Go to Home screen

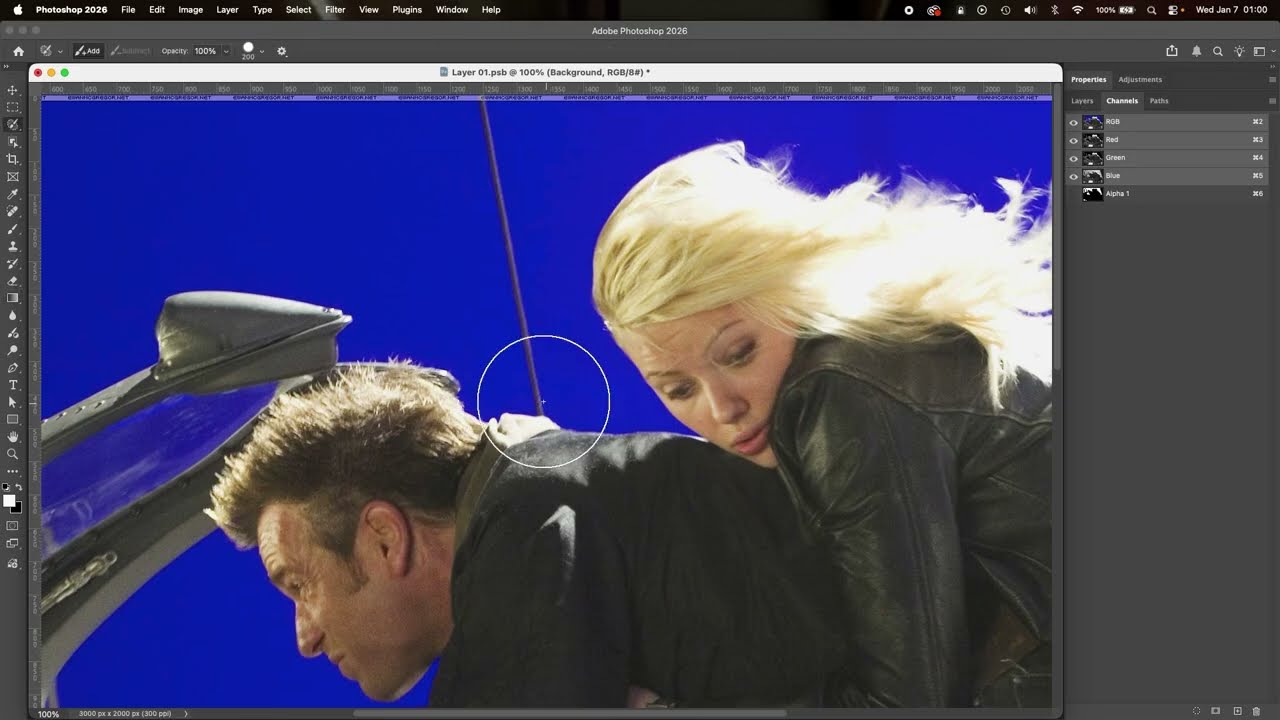[18, 51]
